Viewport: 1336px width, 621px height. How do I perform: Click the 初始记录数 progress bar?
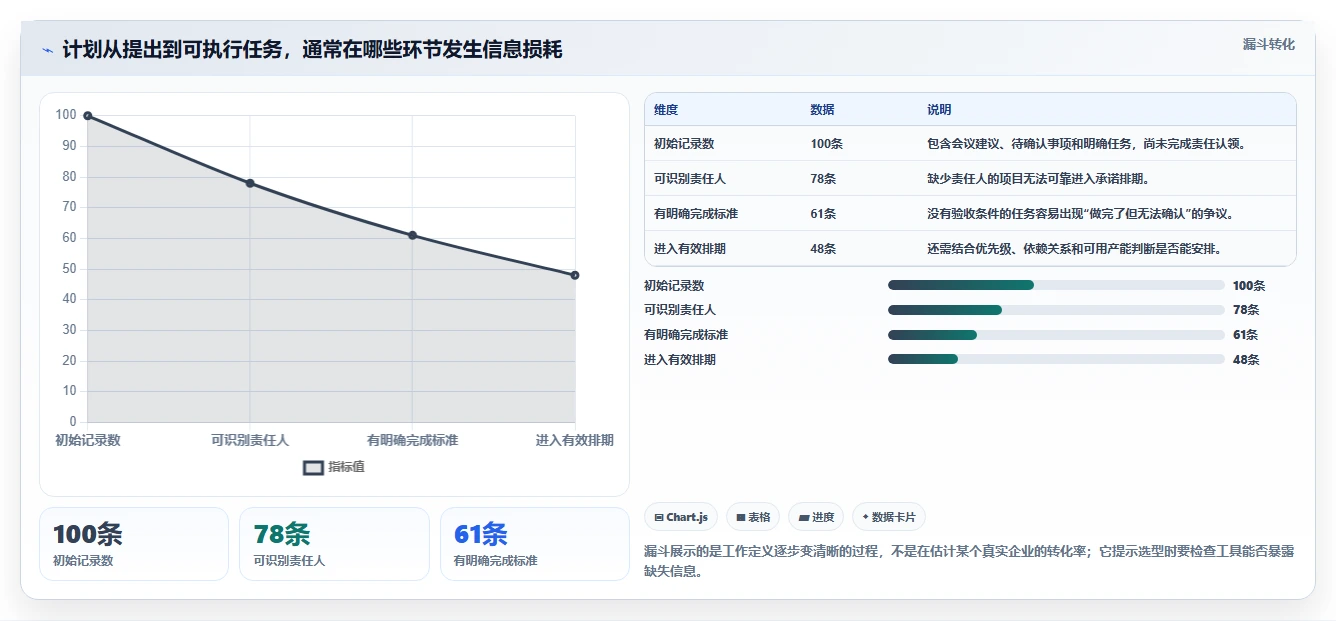click(1056, 285)
